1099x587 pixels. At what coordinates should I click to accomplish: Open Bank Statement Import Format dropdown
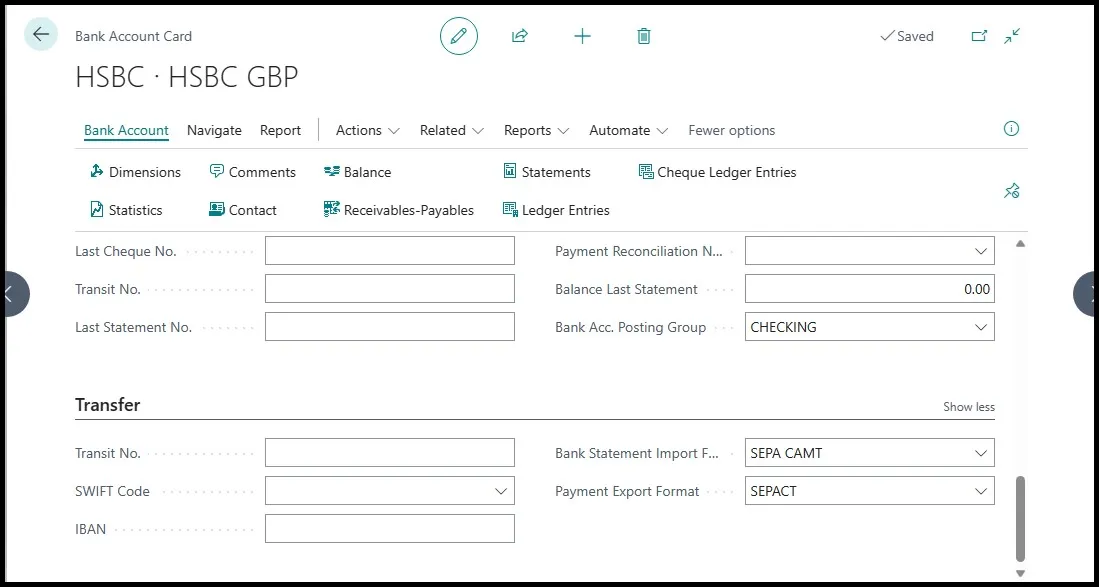981,453
